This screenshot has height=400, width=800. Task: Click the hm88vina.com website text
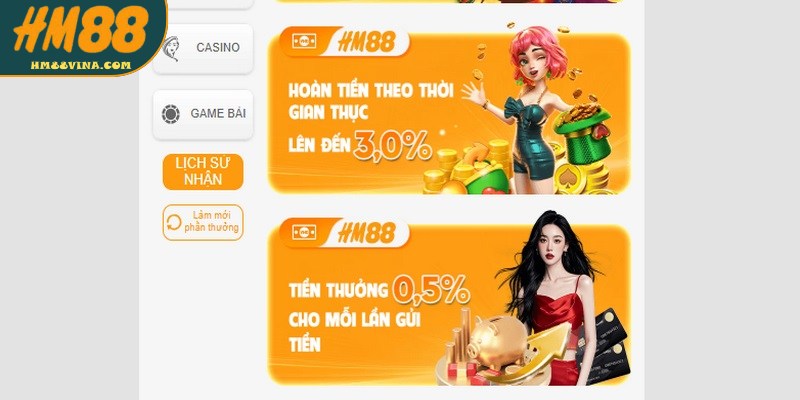[x=81, y=65]
